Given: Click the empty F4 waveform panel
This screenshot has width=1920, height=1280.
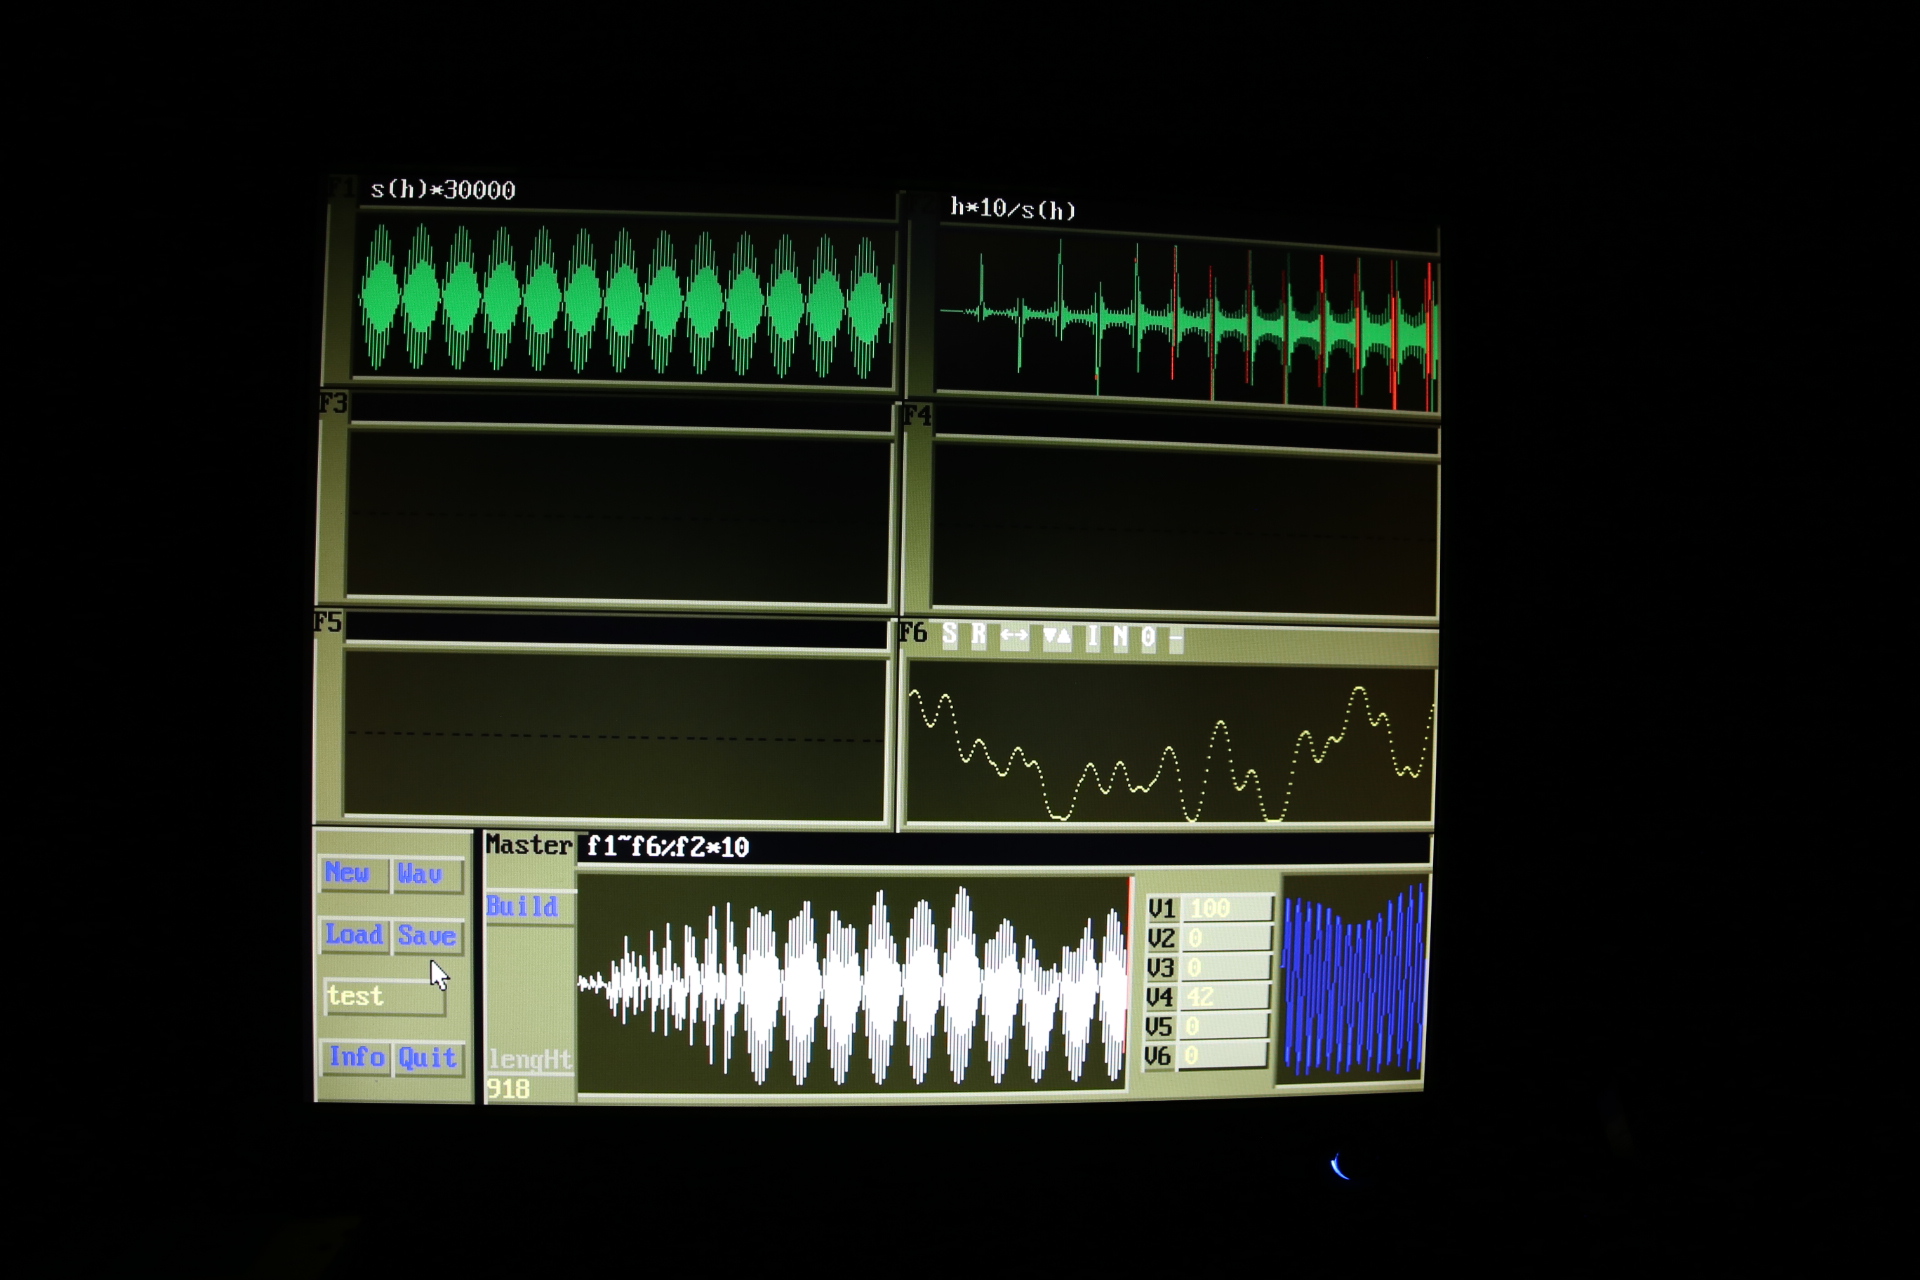Looking at the screenshot, I should (x=1185, y=530).
